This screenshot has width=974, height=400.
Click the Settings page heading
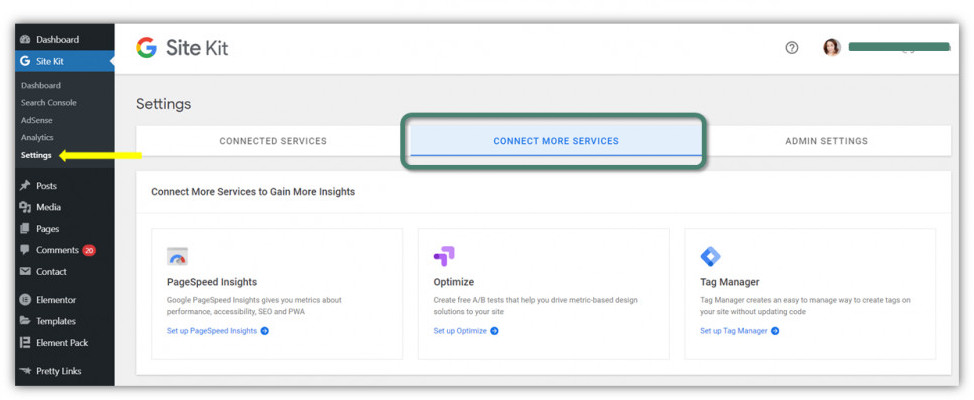click(163, 104)
